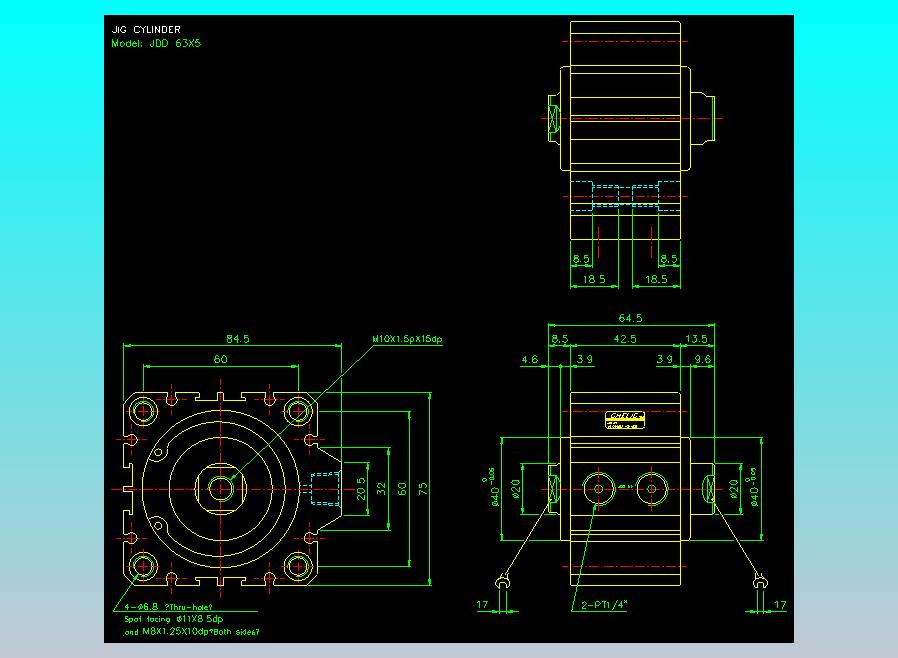Screen dimensions: 898x658
Task: Click the 42.5 body length dimension
Action: point(625,338)
